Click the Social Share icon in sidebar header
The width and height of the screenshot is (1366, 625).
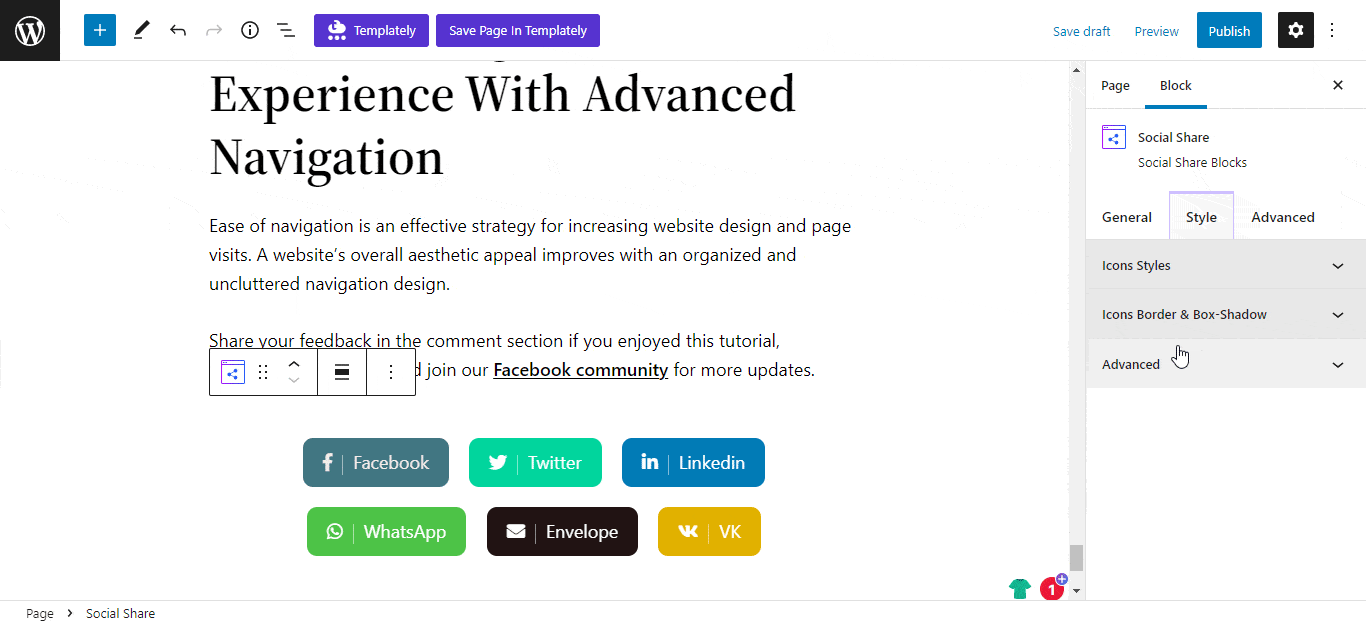click(x=1114, y=137)
